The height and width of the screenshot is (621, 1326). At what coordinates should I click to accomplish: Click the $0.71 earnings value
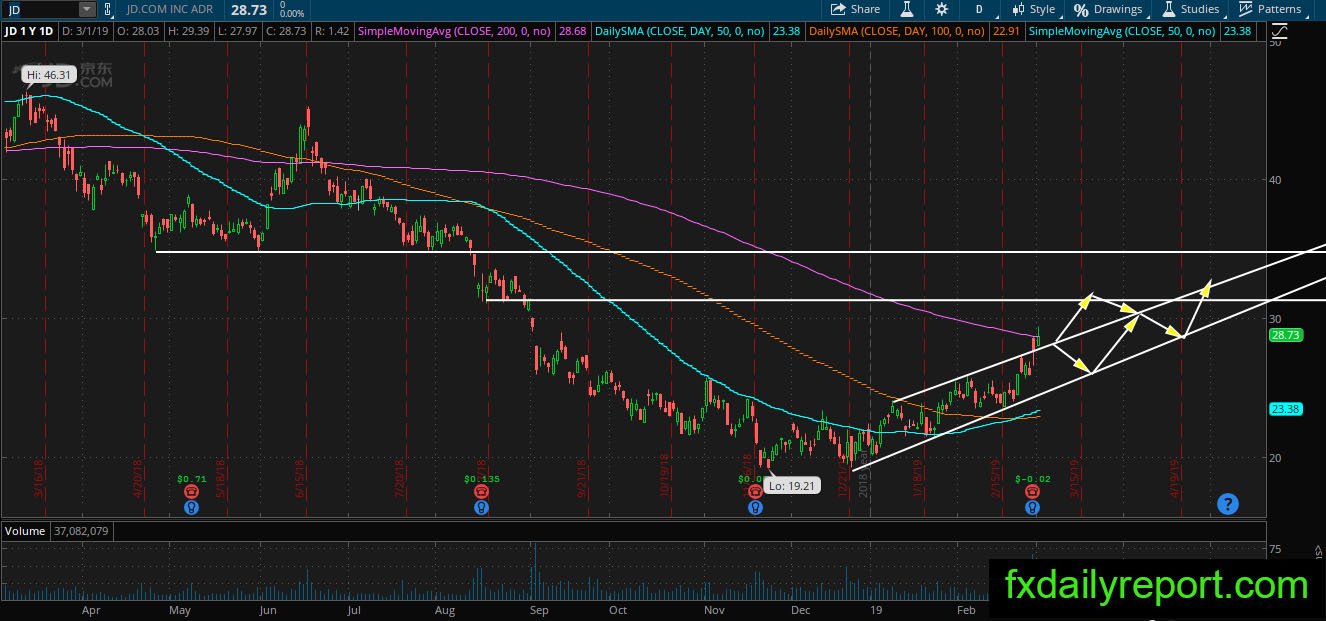[190, 480]
